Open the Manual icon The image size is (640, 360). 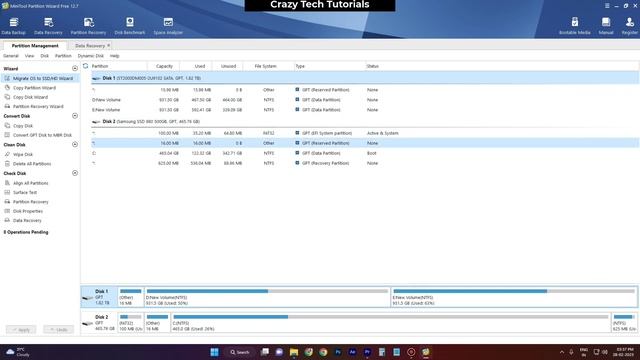(606, 26)
